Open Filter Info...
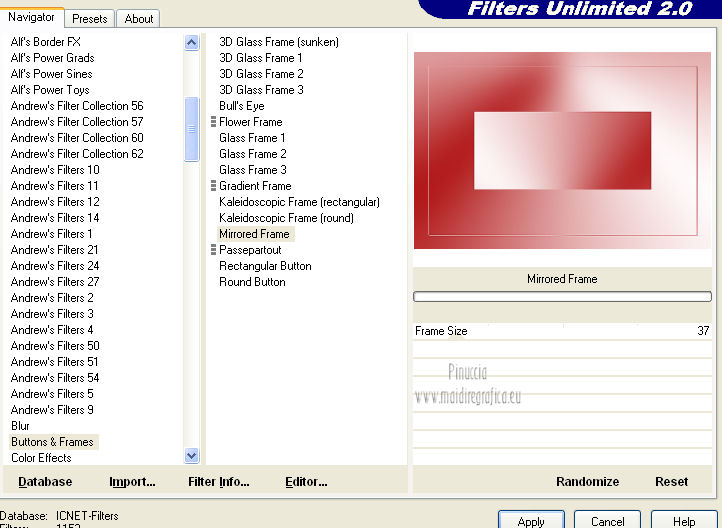The height and width of the screenshot is (528, 722). (x=219, y=482)
